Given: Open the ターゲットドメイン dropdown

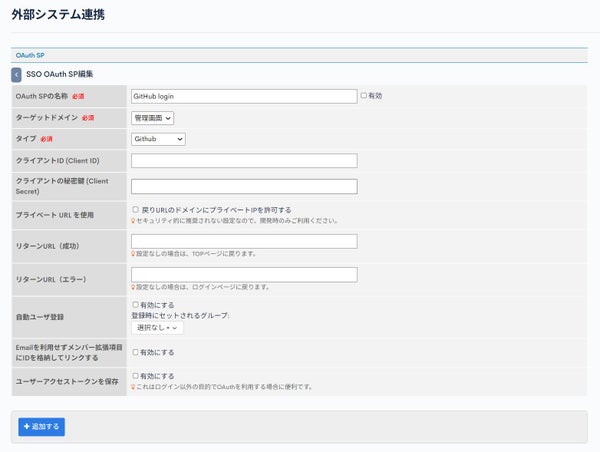Looking at the screenshot, I should (x=152, y=118).
